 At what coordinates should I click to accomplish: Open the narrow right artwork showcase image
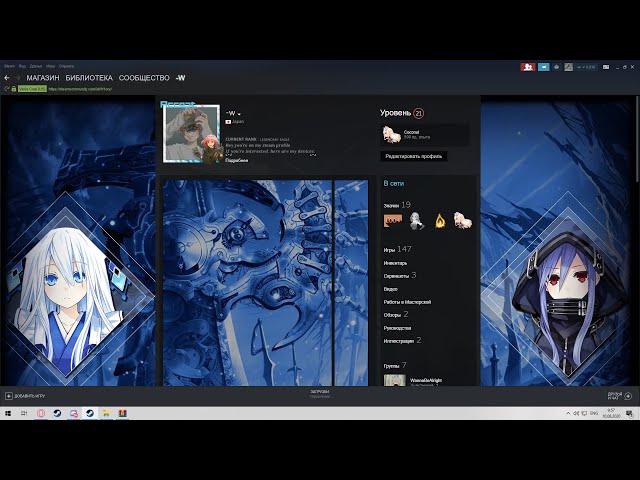pyautogui.click(x=351, y=282)
